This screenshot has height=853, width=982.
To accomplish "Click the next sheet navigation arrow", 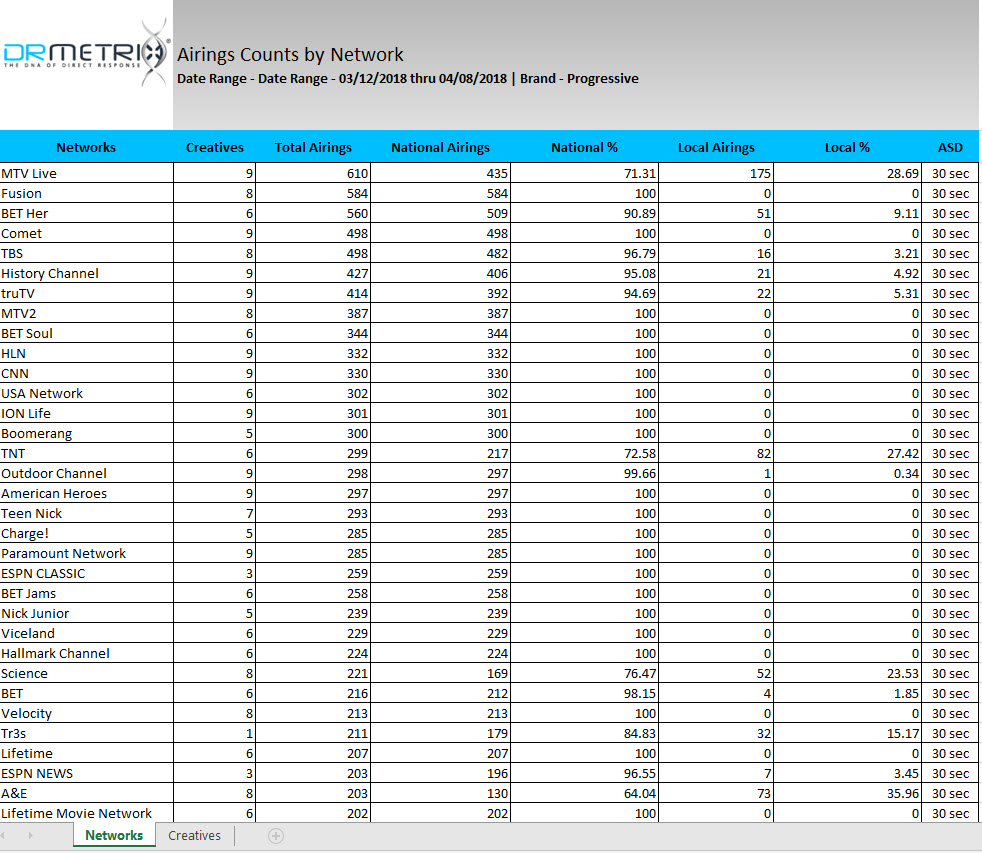I will coord(30,835).
